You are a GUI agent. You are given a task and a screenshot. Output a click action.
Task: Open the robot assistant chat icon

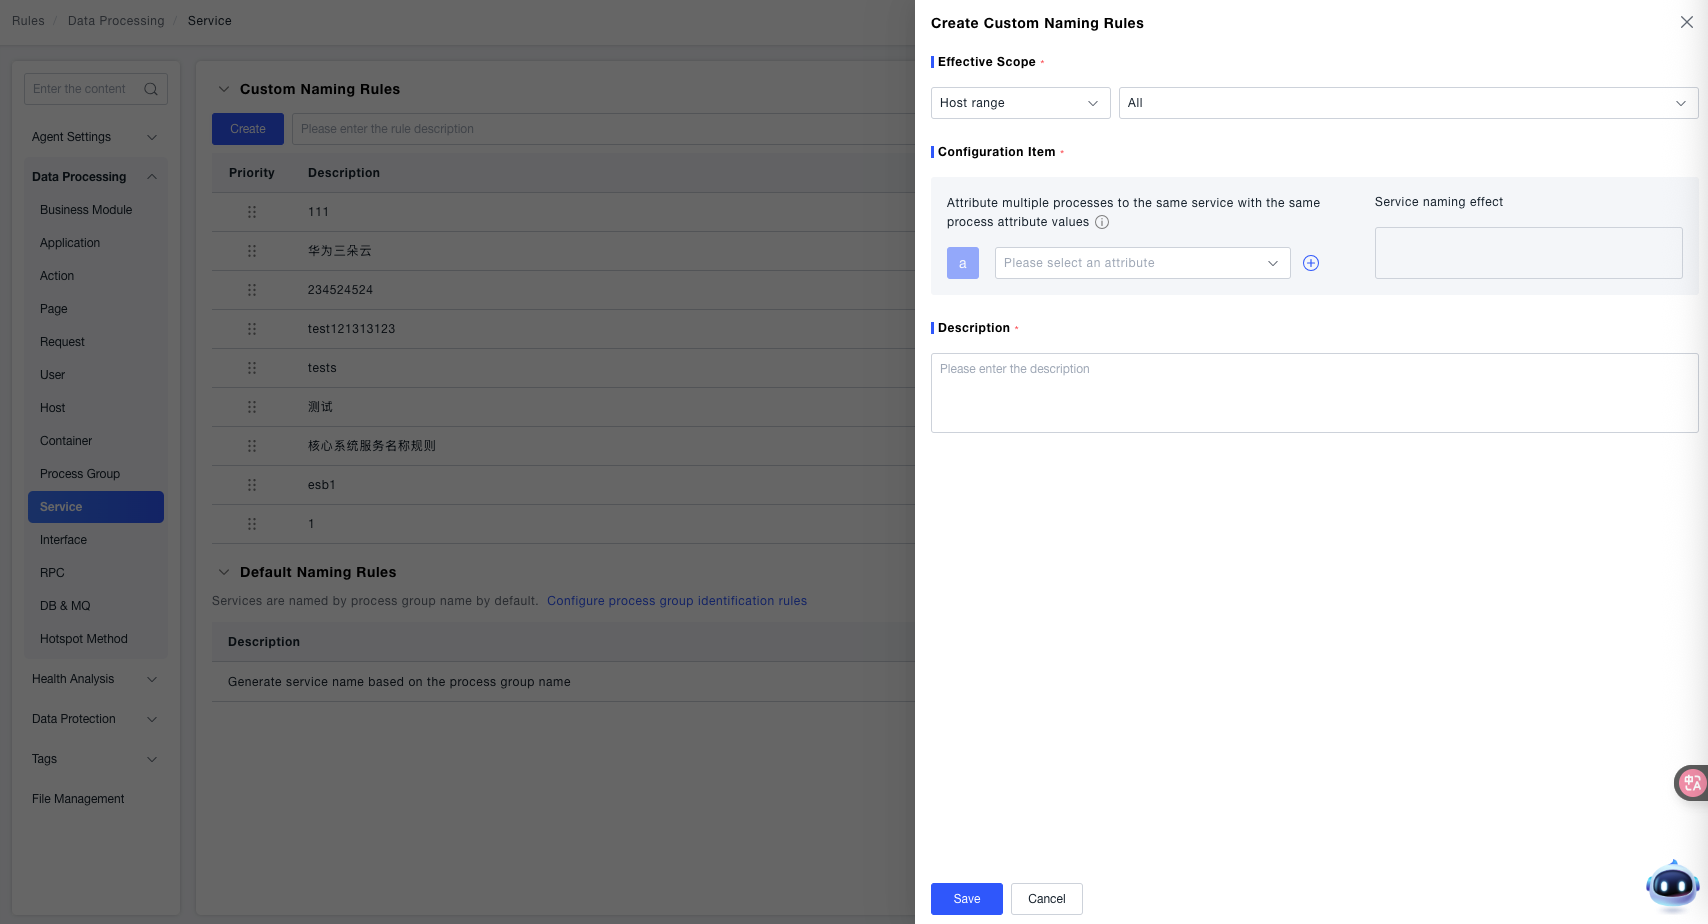pos(1672,886)
